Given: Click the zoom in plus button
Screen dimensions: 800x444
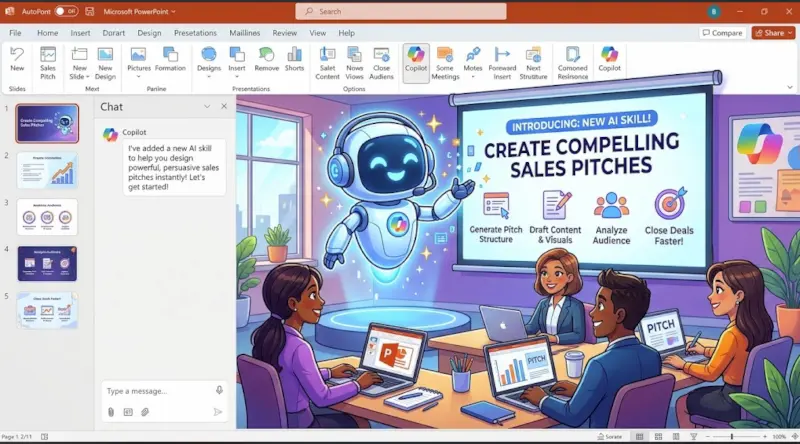Looking at the screenshot, I should tap(764, 437).
